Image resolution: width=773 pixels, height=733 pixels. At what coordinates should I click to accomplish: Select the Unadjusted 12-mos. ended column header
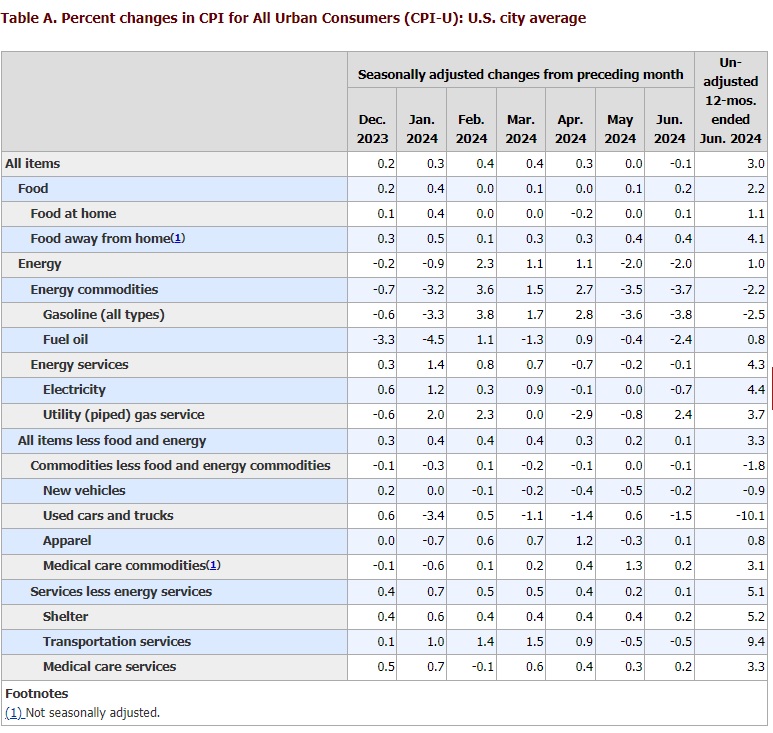738,100
